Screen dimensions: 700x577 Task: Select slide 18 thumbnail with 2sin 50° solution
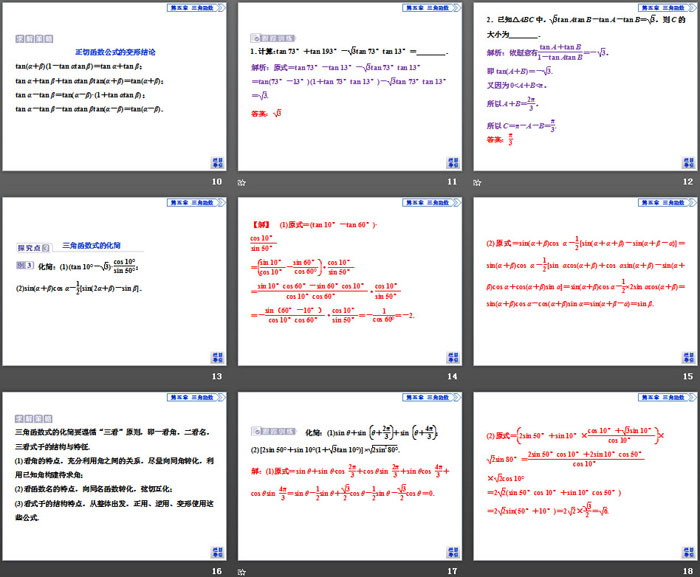[586, 476]
